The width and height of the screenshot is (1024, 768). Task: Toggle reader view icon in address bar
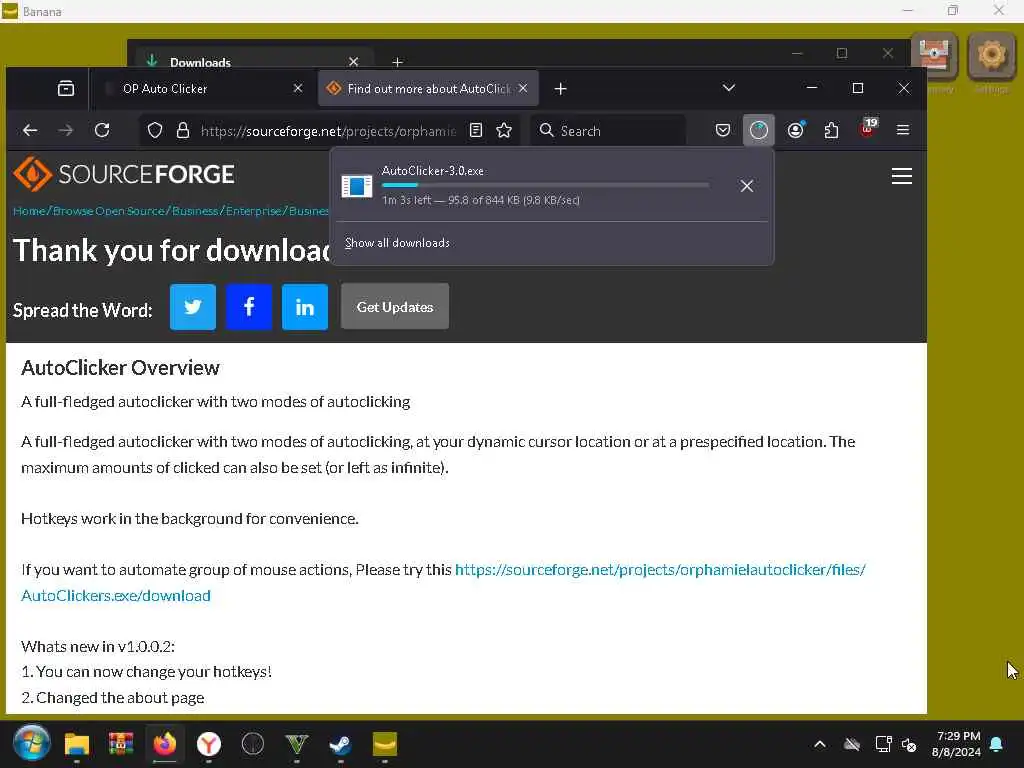pyautogui.click(x=476, y=131)
